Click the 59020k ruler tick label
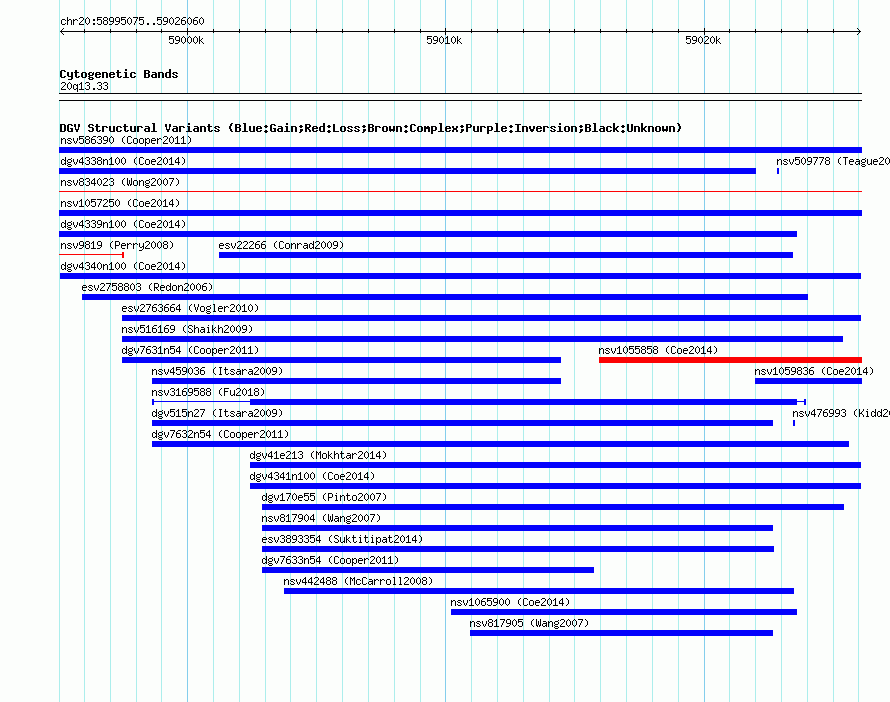The image size is (890, 702). (x=703, y=40)
